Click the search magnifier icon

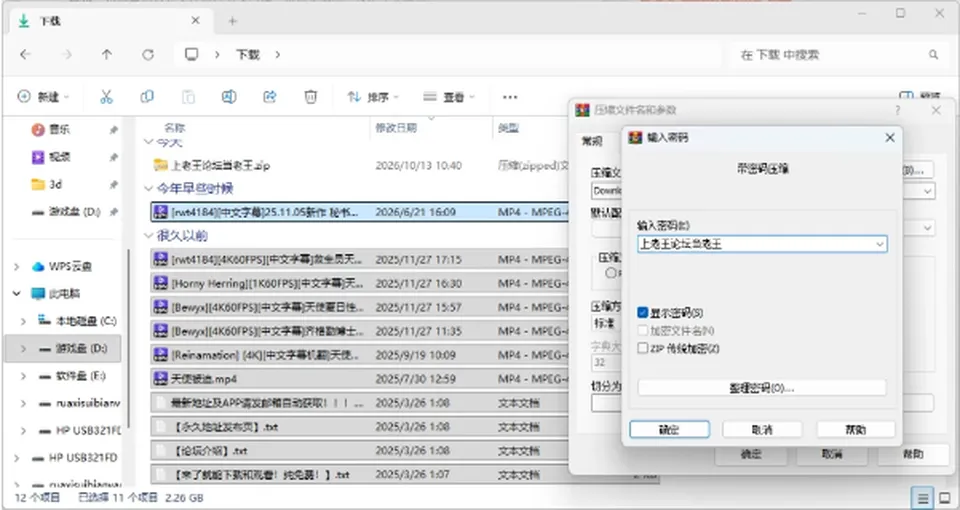934,54
